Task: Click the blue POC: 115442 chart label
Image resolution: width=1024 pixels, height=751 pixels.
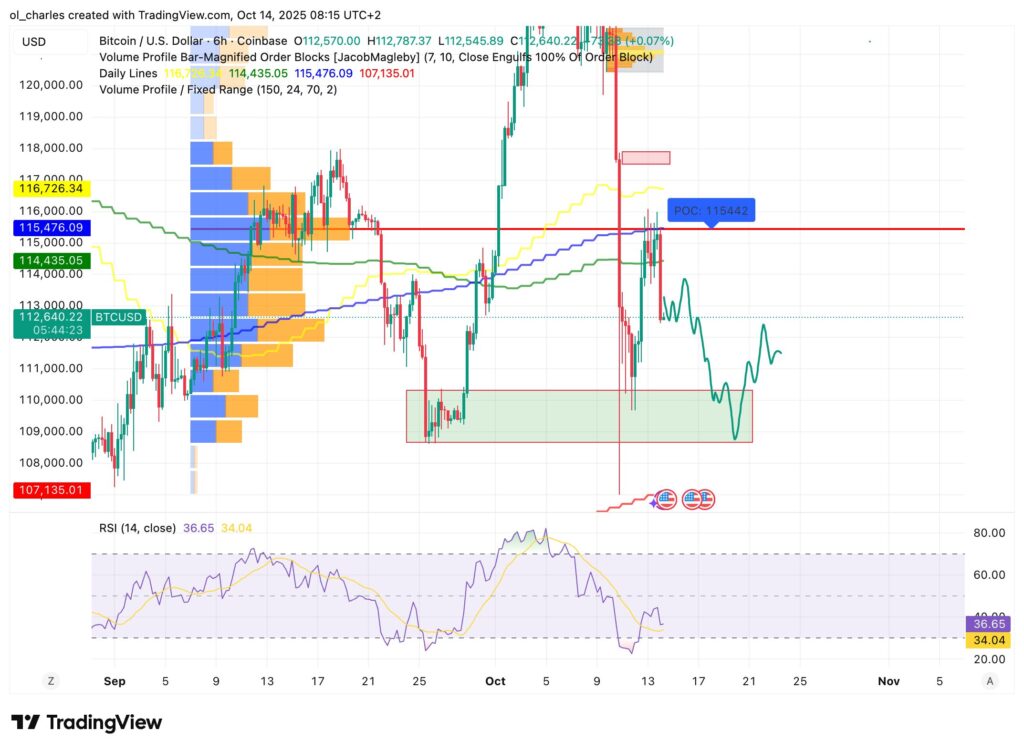Action: 712,210
